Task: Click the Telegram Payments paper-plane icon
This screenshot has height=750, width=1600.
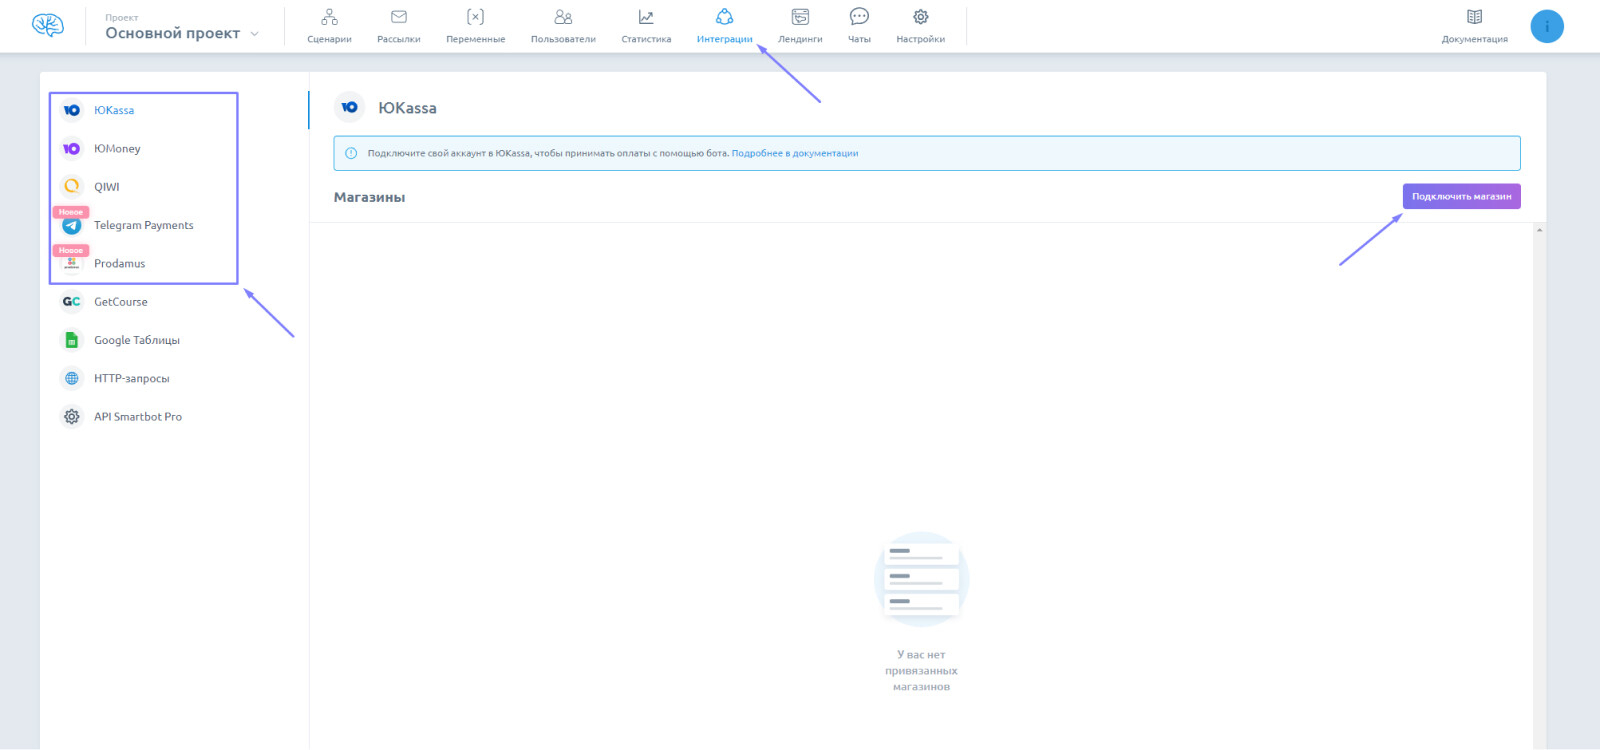Action: (x=72, y=226)
